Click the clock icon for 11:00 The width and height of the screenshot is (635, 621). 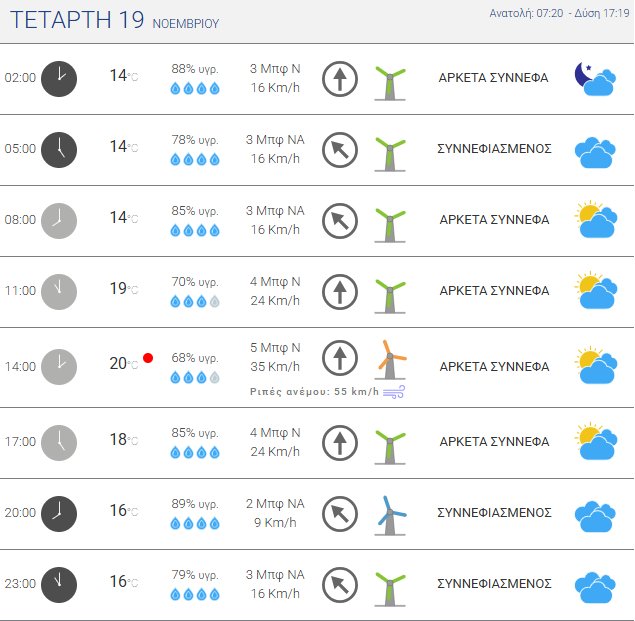[59, 291]
